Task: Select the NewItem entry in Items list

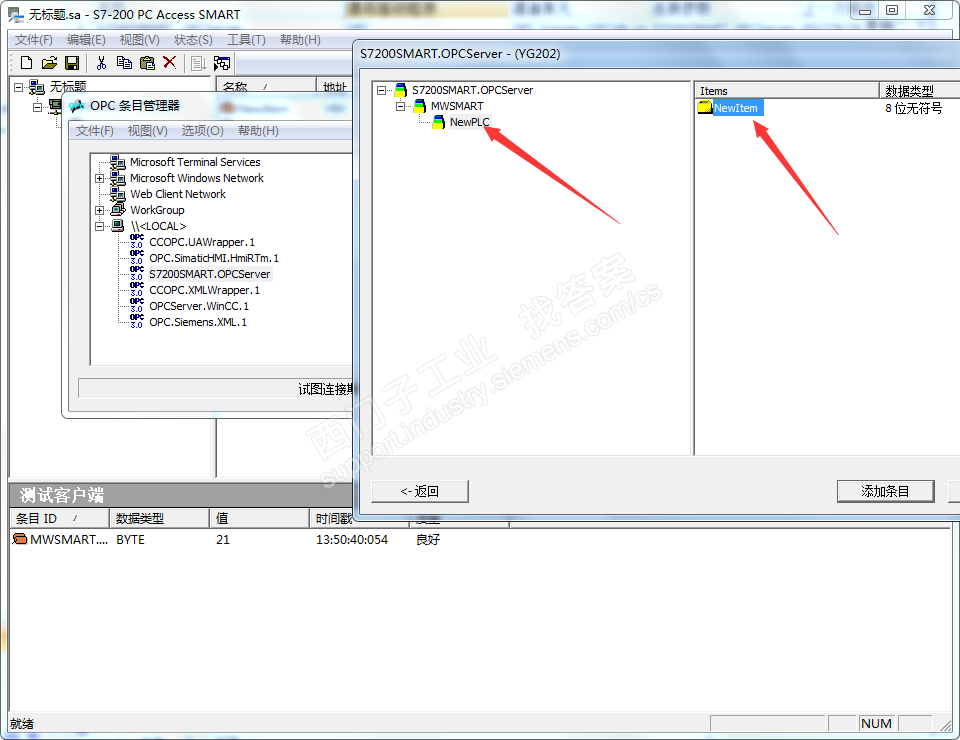Action: 736,108
